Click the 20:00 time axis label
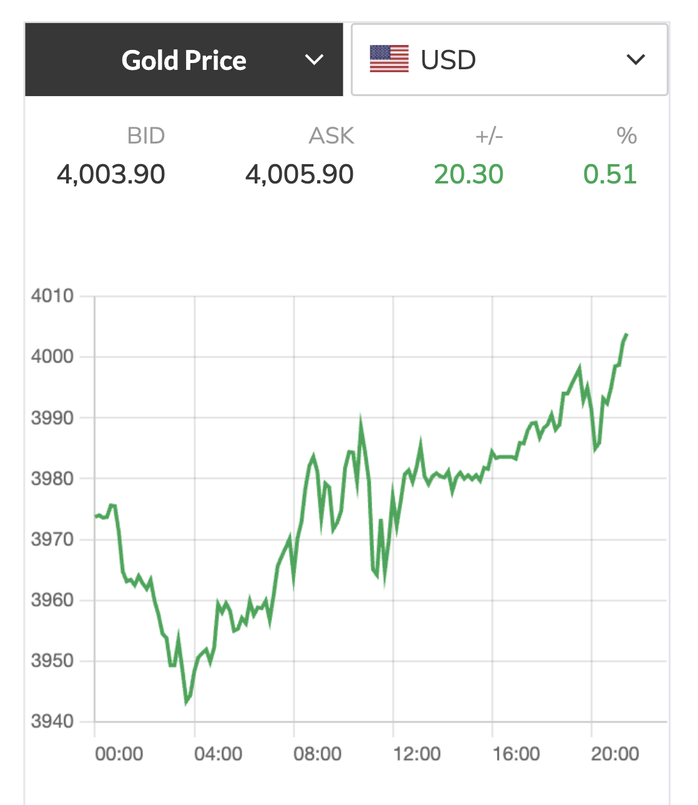 coord(615,753)
